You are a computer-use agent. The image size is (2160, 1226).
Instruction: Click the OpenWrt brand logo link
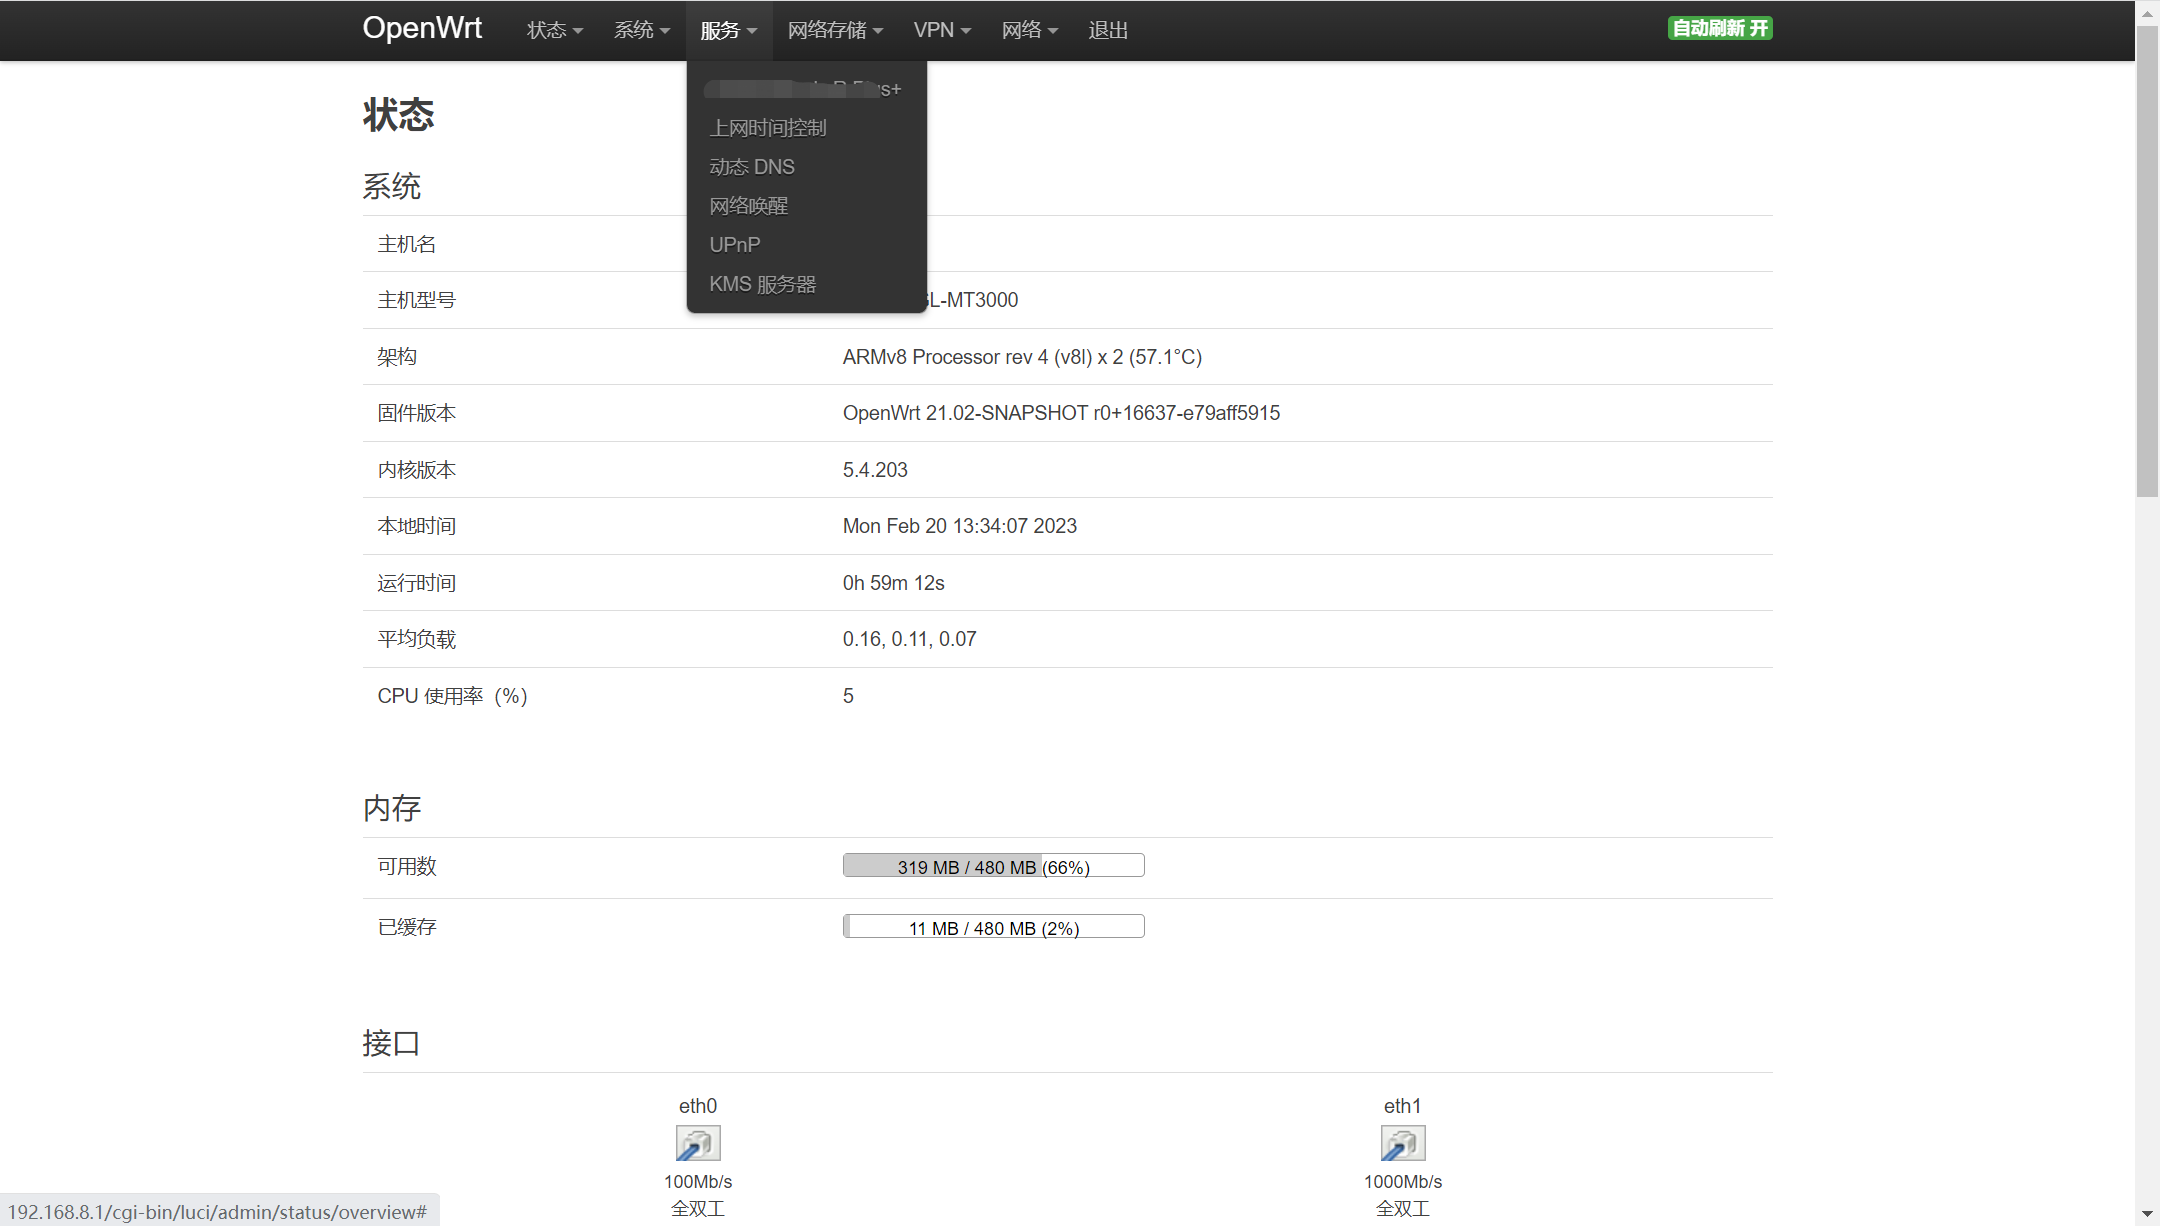click(x=422, y=28)
